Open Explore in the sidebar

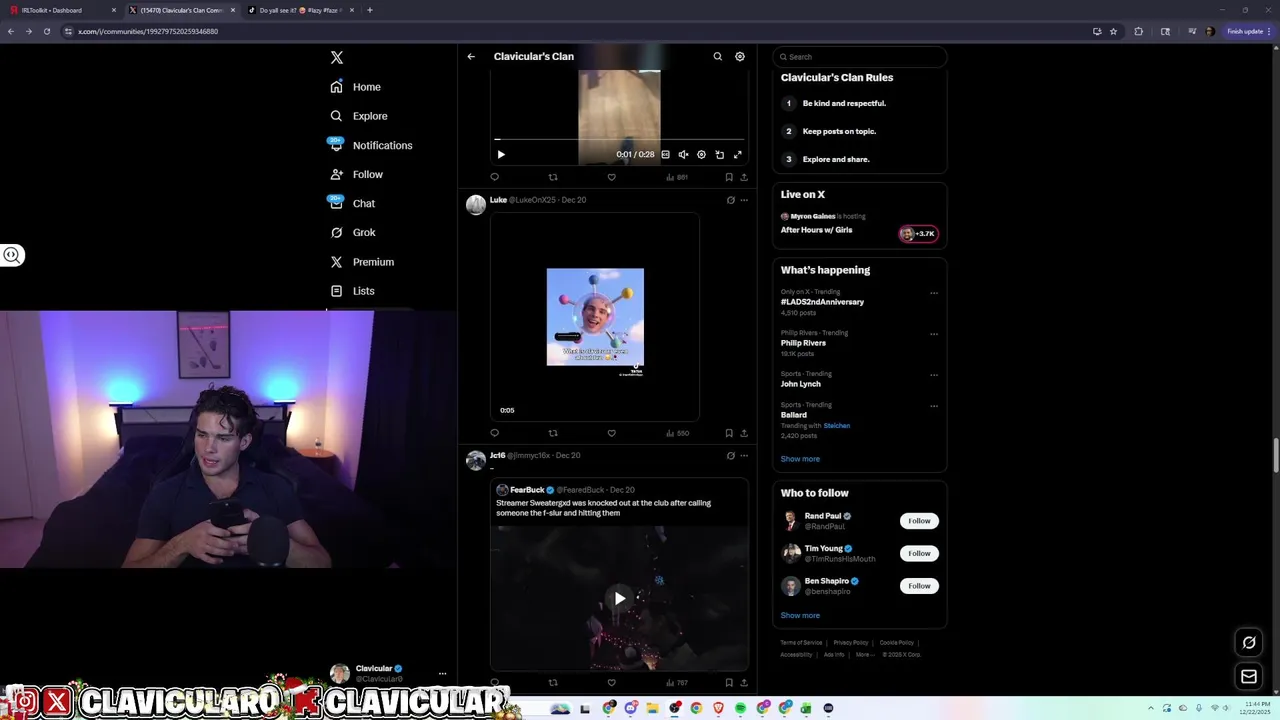coord(358,116)
